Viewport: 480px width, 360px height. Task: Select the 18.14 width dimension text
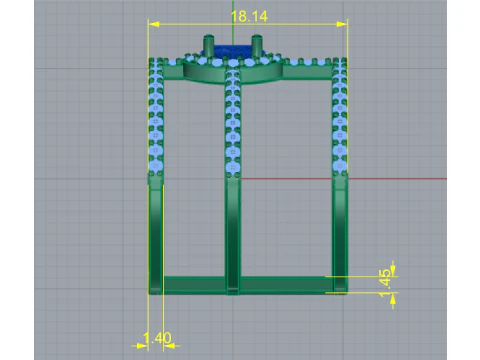(x=249, y=16)
